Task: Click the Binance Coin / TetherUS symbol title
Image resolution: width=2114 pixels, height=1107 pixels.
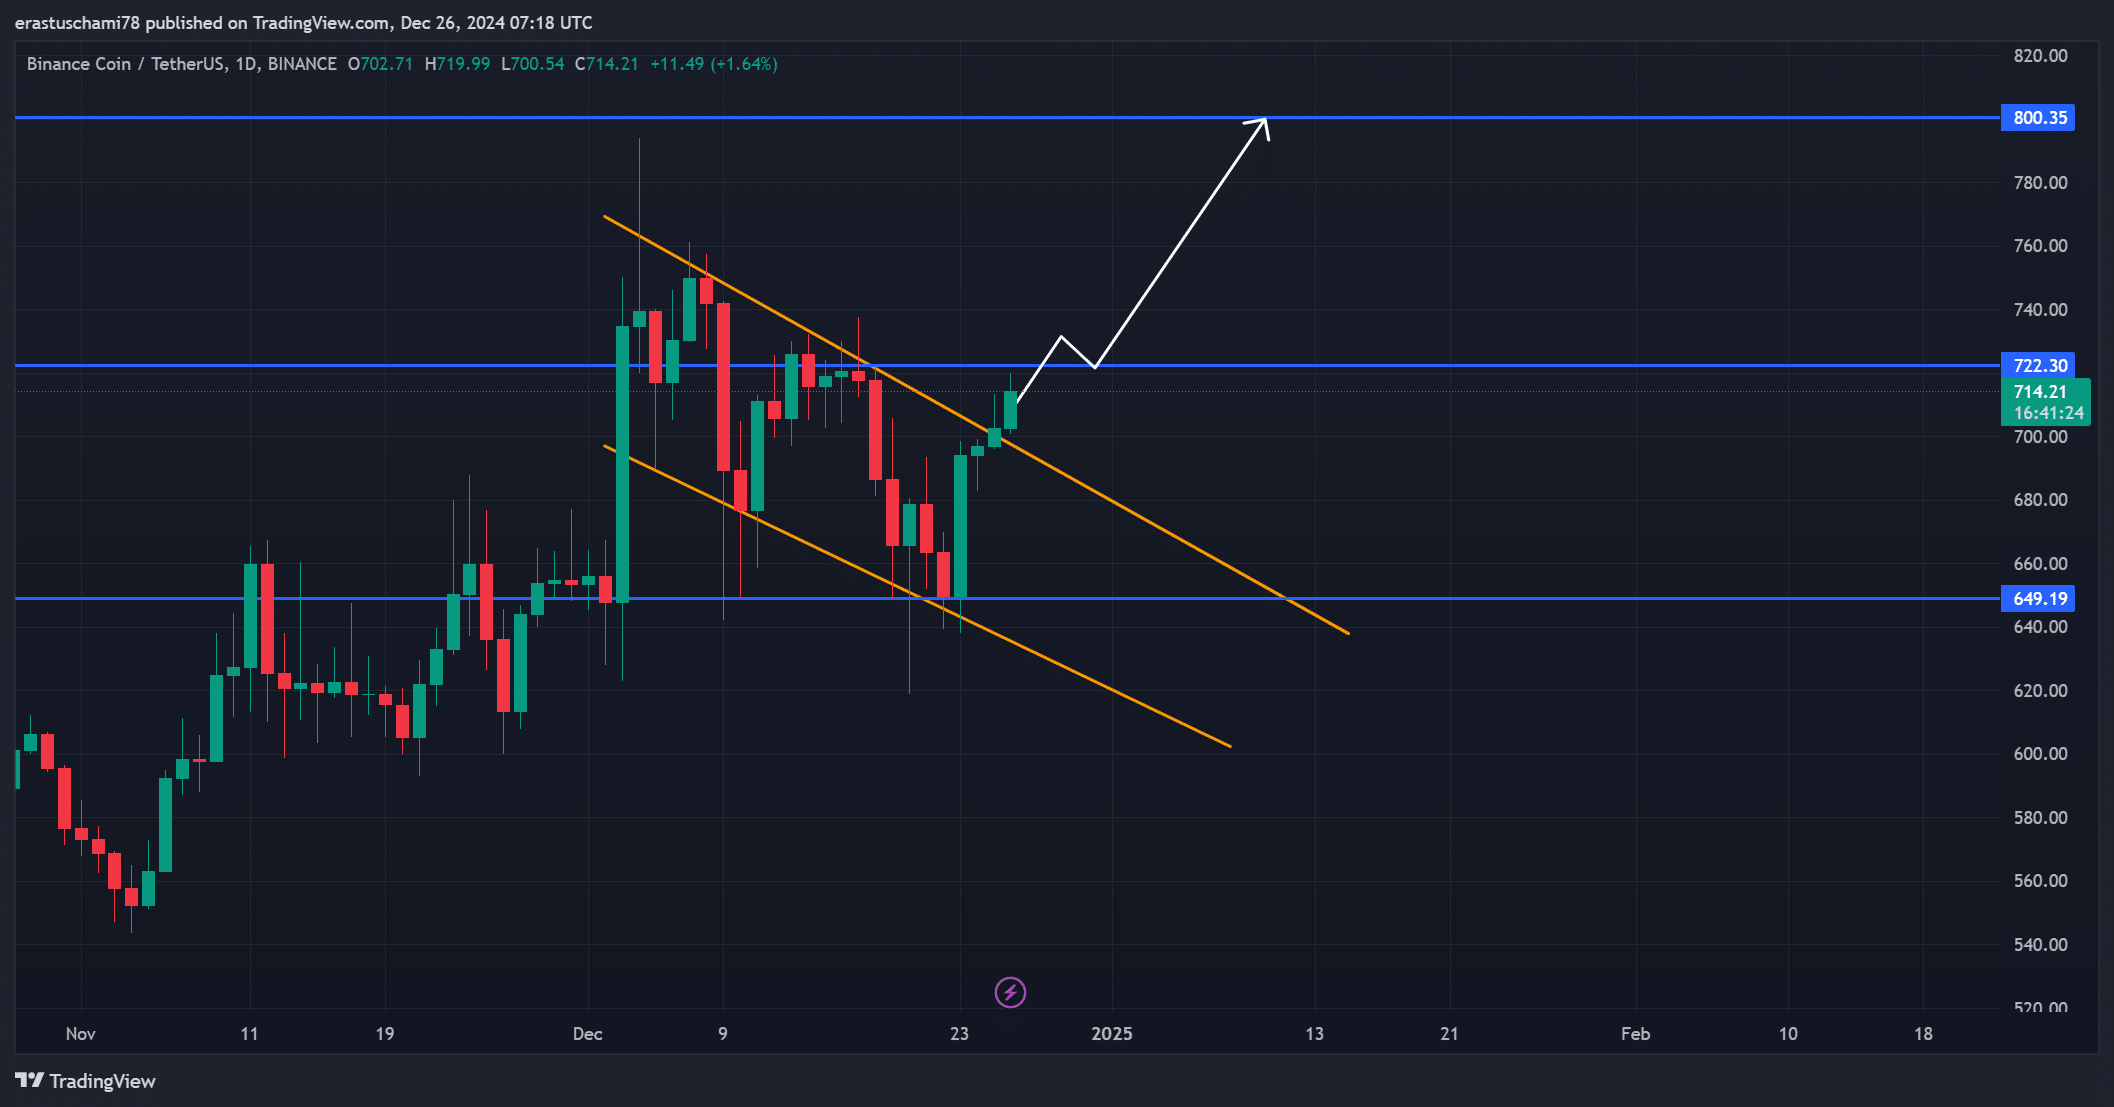Action: coord(182,64)
